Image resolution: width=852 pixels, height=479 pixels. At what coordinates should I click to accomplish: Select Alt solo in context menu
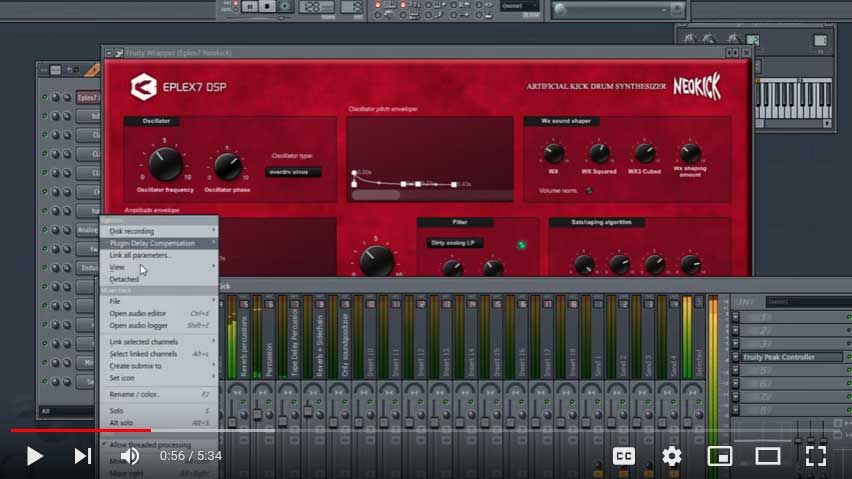point(159,423)
